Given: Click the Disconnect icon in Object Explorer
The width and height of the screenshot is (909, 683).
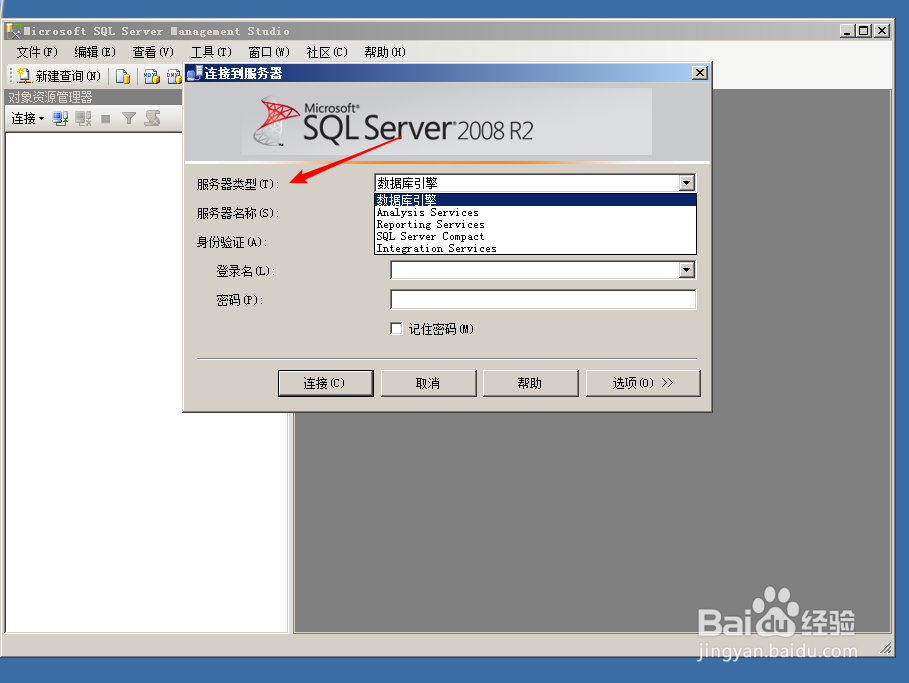Looking at the screenshot, I should click(x=83, y=119).
